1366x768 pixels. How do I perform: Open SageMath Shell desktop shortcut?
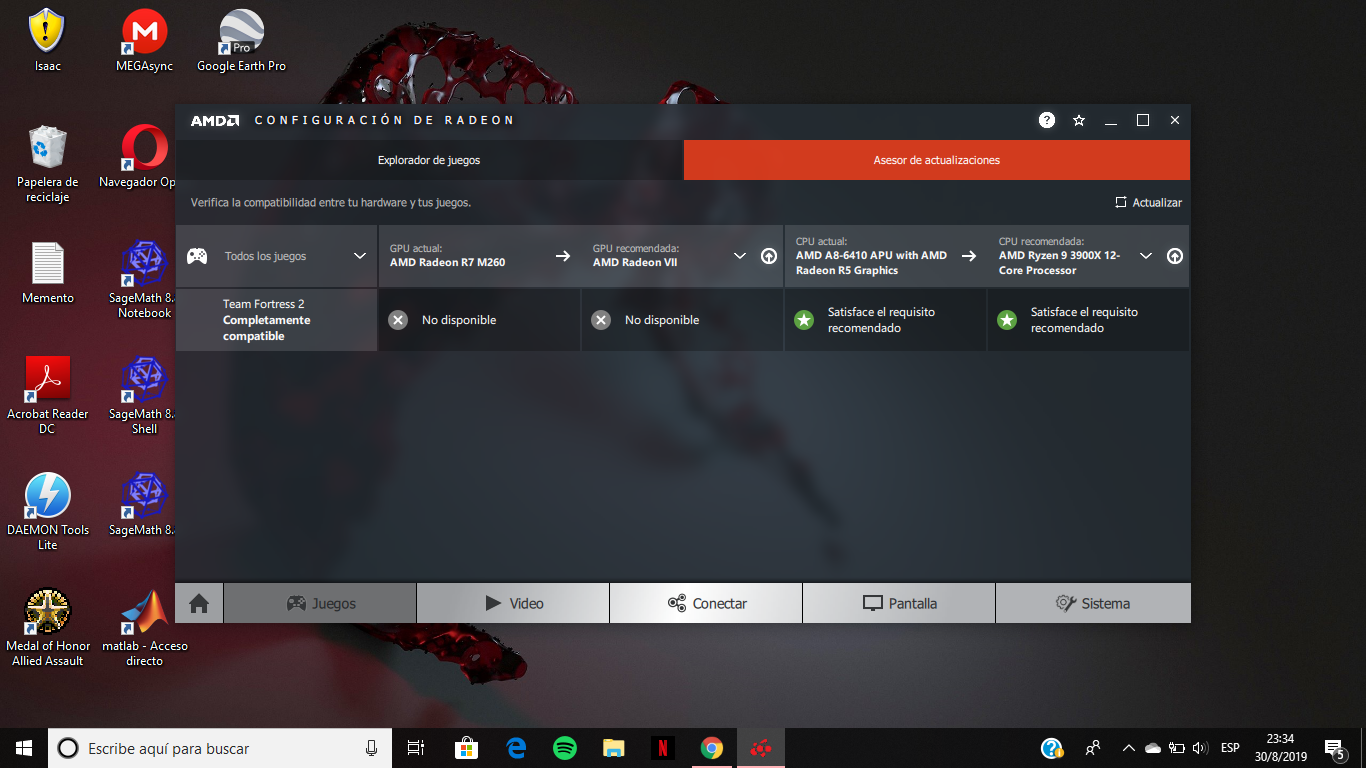tap(141, 396)
